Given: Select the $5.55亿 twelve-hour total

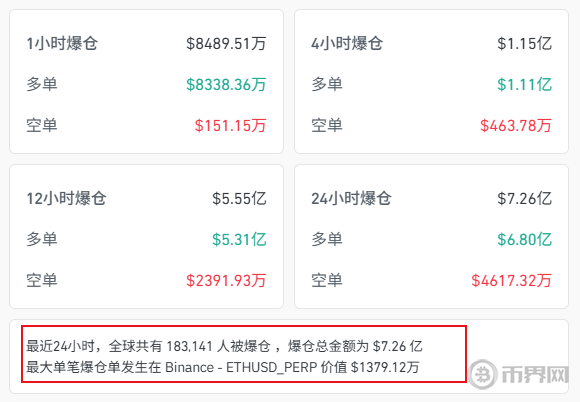Looking at the screenshot, I should pyautogui.click(x=239, y=199).
